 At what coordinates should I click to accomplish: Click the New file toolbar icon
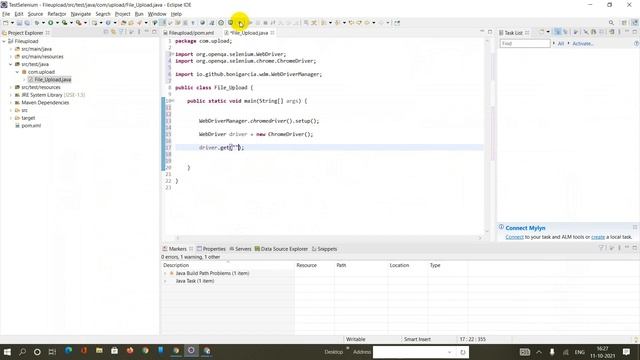[6, 23]
